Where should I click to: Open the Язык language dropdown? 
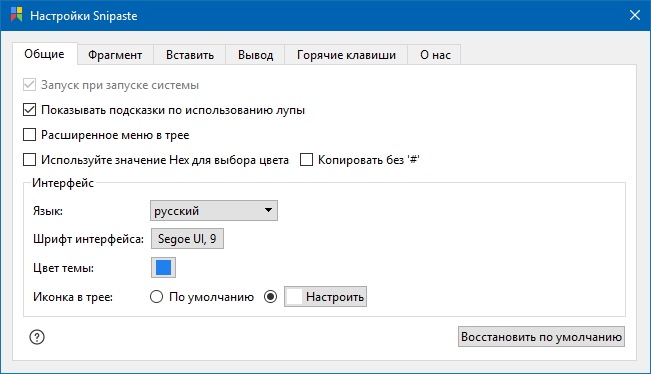(x=213, y=211)
